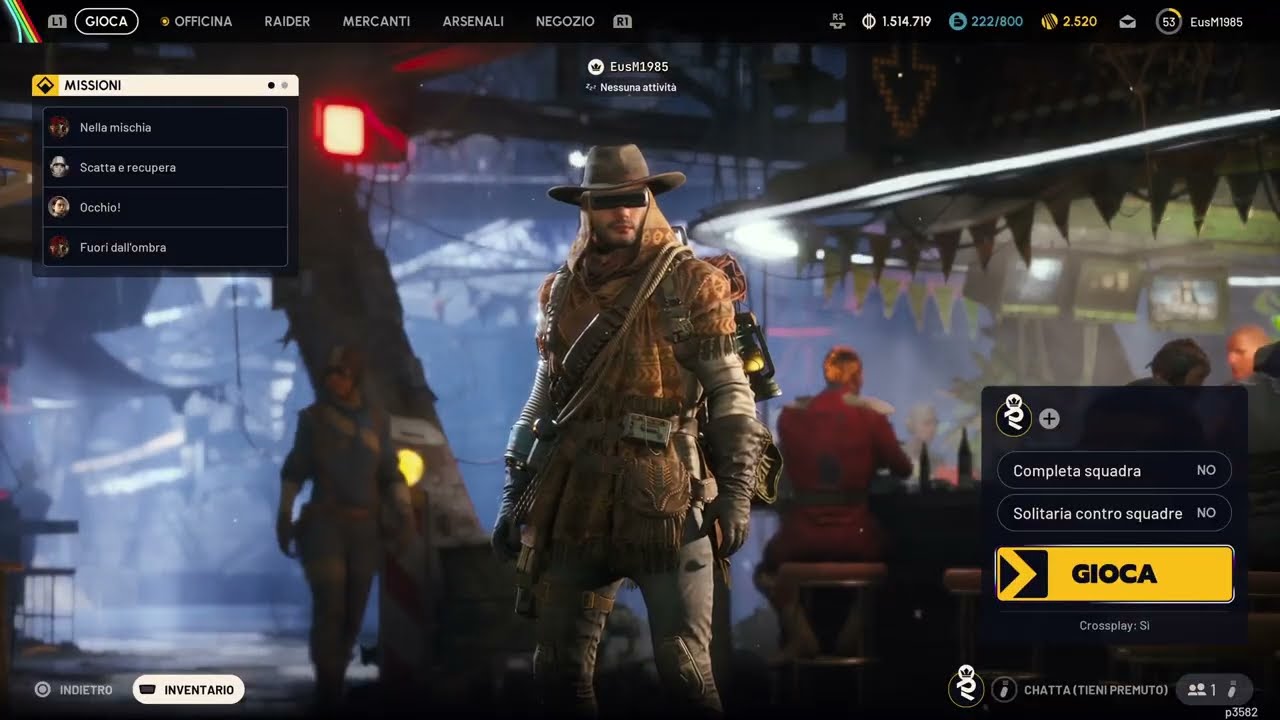Click the Fuori dall'ombra mission avatar

pyautogui.click(x=59, y=247)
